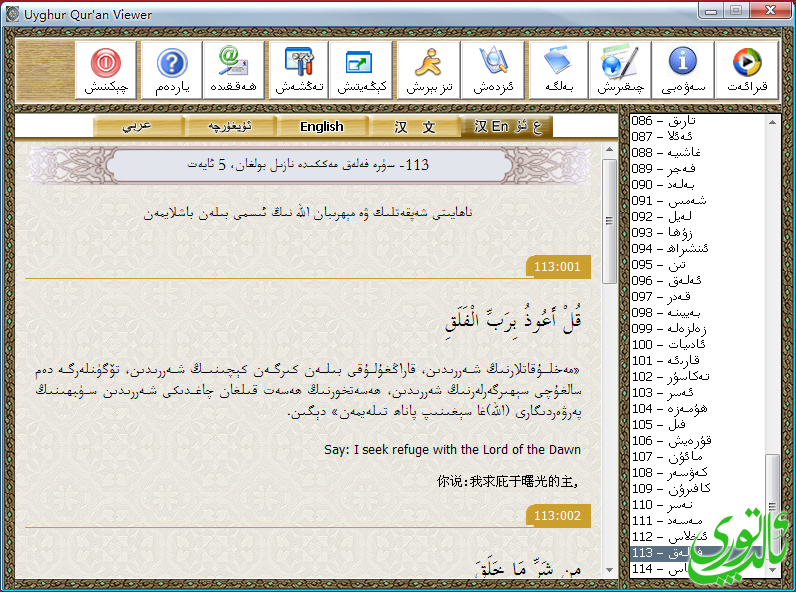Click text pane scrollbar thumb

(609, 221)
